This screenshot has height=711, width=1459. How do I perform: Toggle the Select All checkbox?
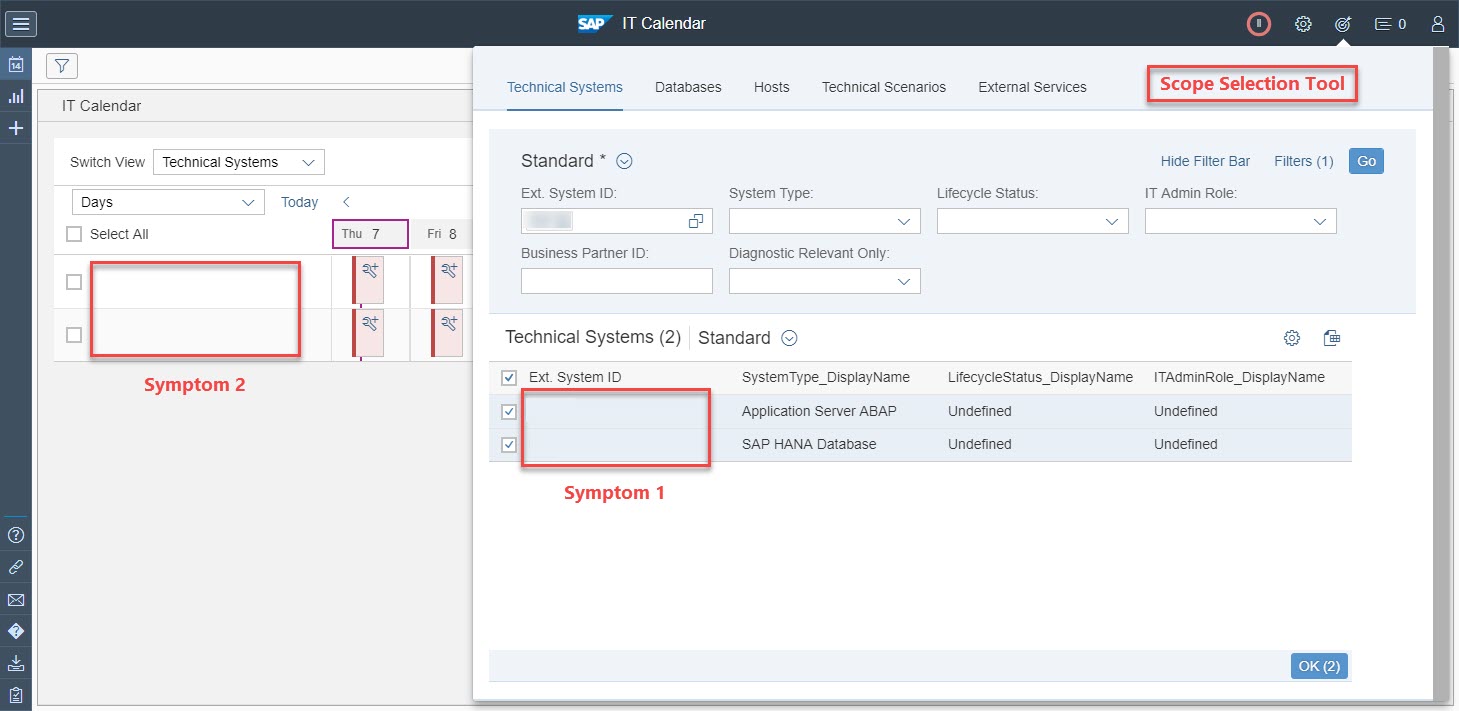tap(74, 234)
